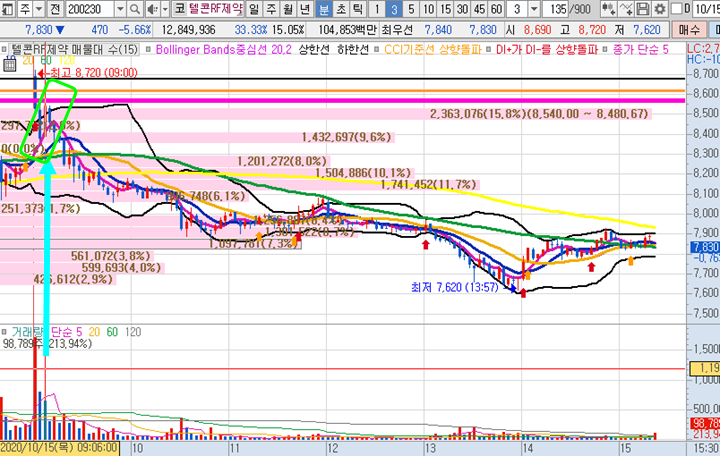Viewport: 720px width, 456px height.
Task: Click volume profile 1,432,697(9.6%) label
Action: tap(347, 137)
